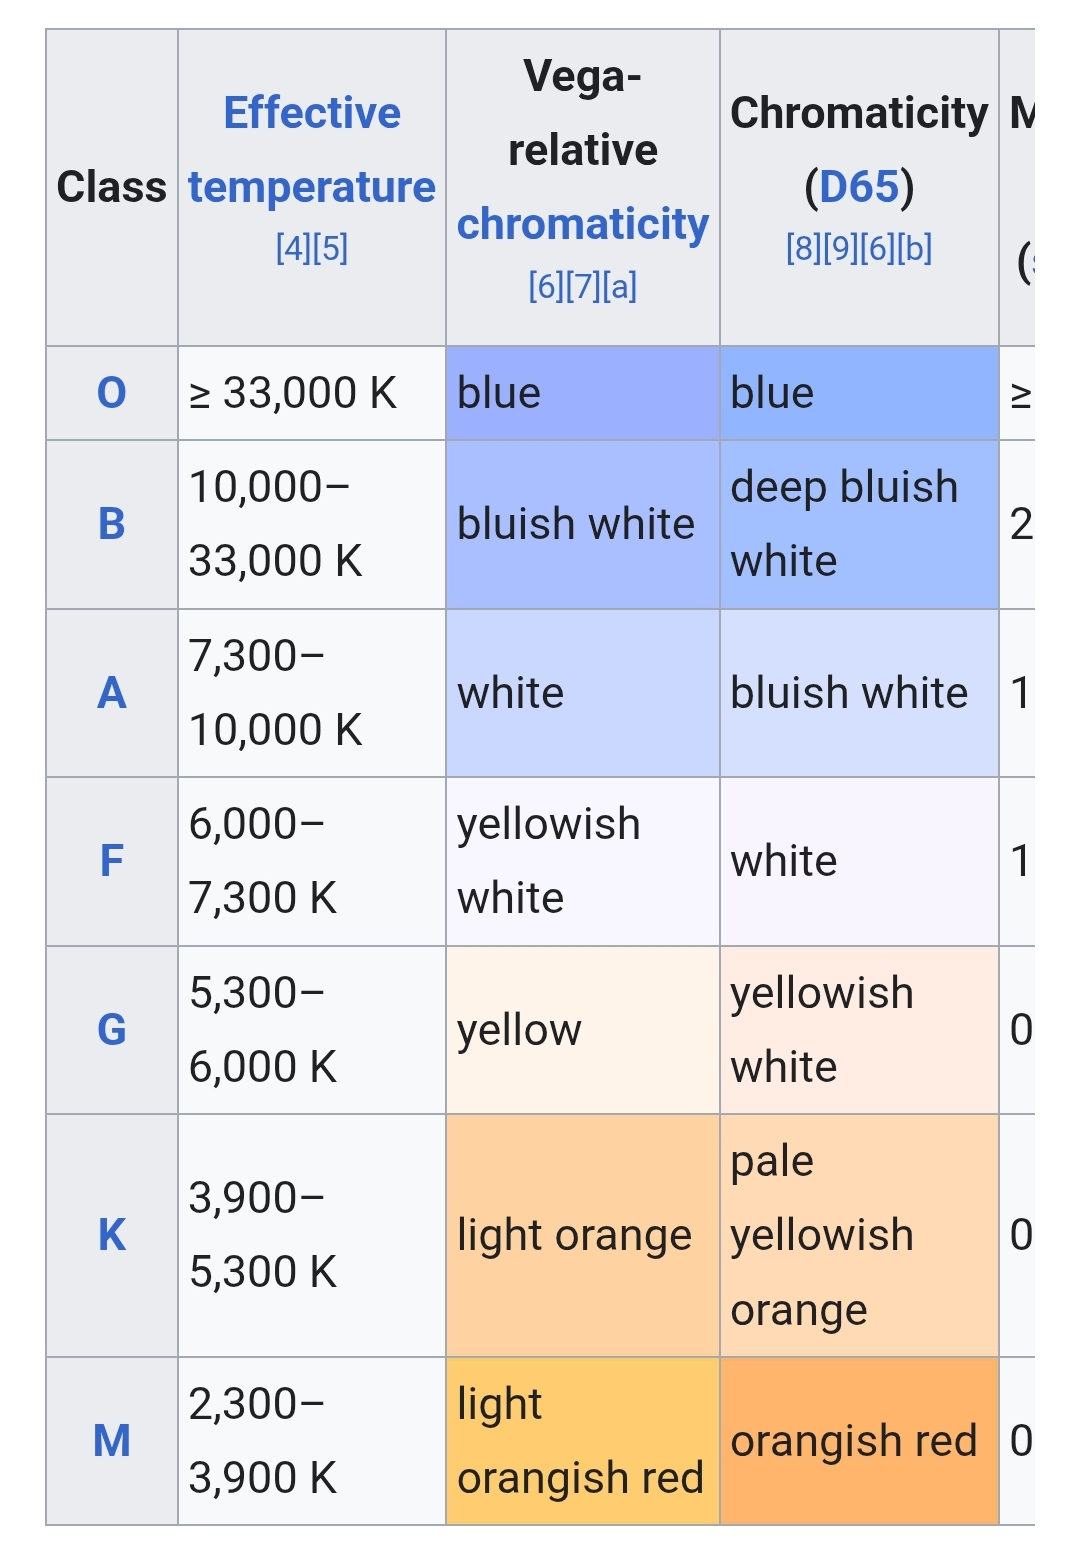The image size is (1080, 1564).
Task: Select the '5,300–6,000 K' cell
Action: point(312,1030)
